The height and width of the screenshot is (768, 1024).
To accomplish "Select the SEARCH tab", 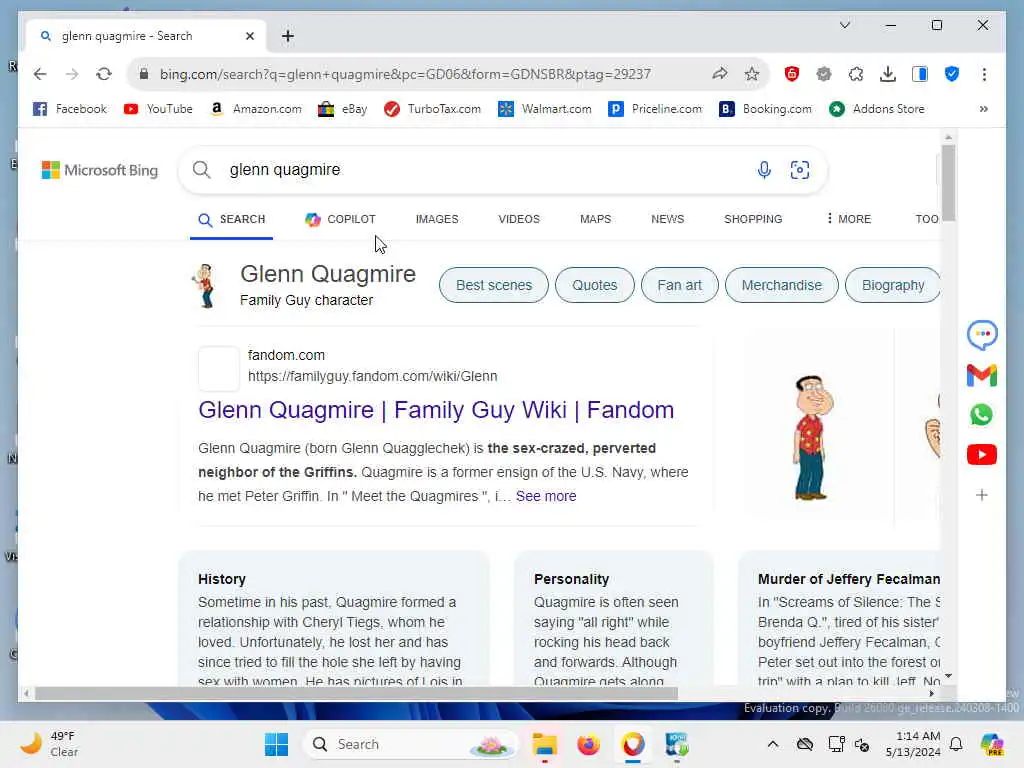I will (232, 219).
